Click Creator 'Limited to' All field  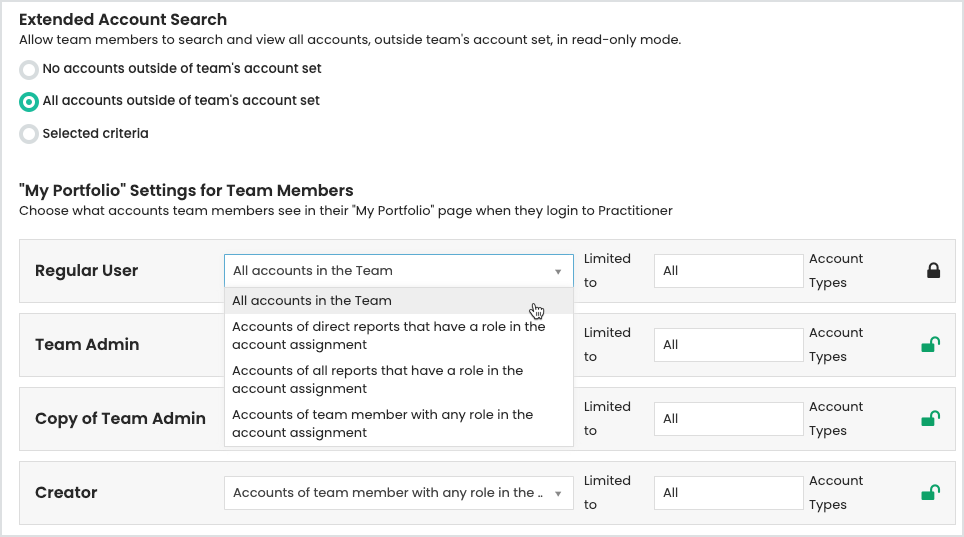point(728,493)
